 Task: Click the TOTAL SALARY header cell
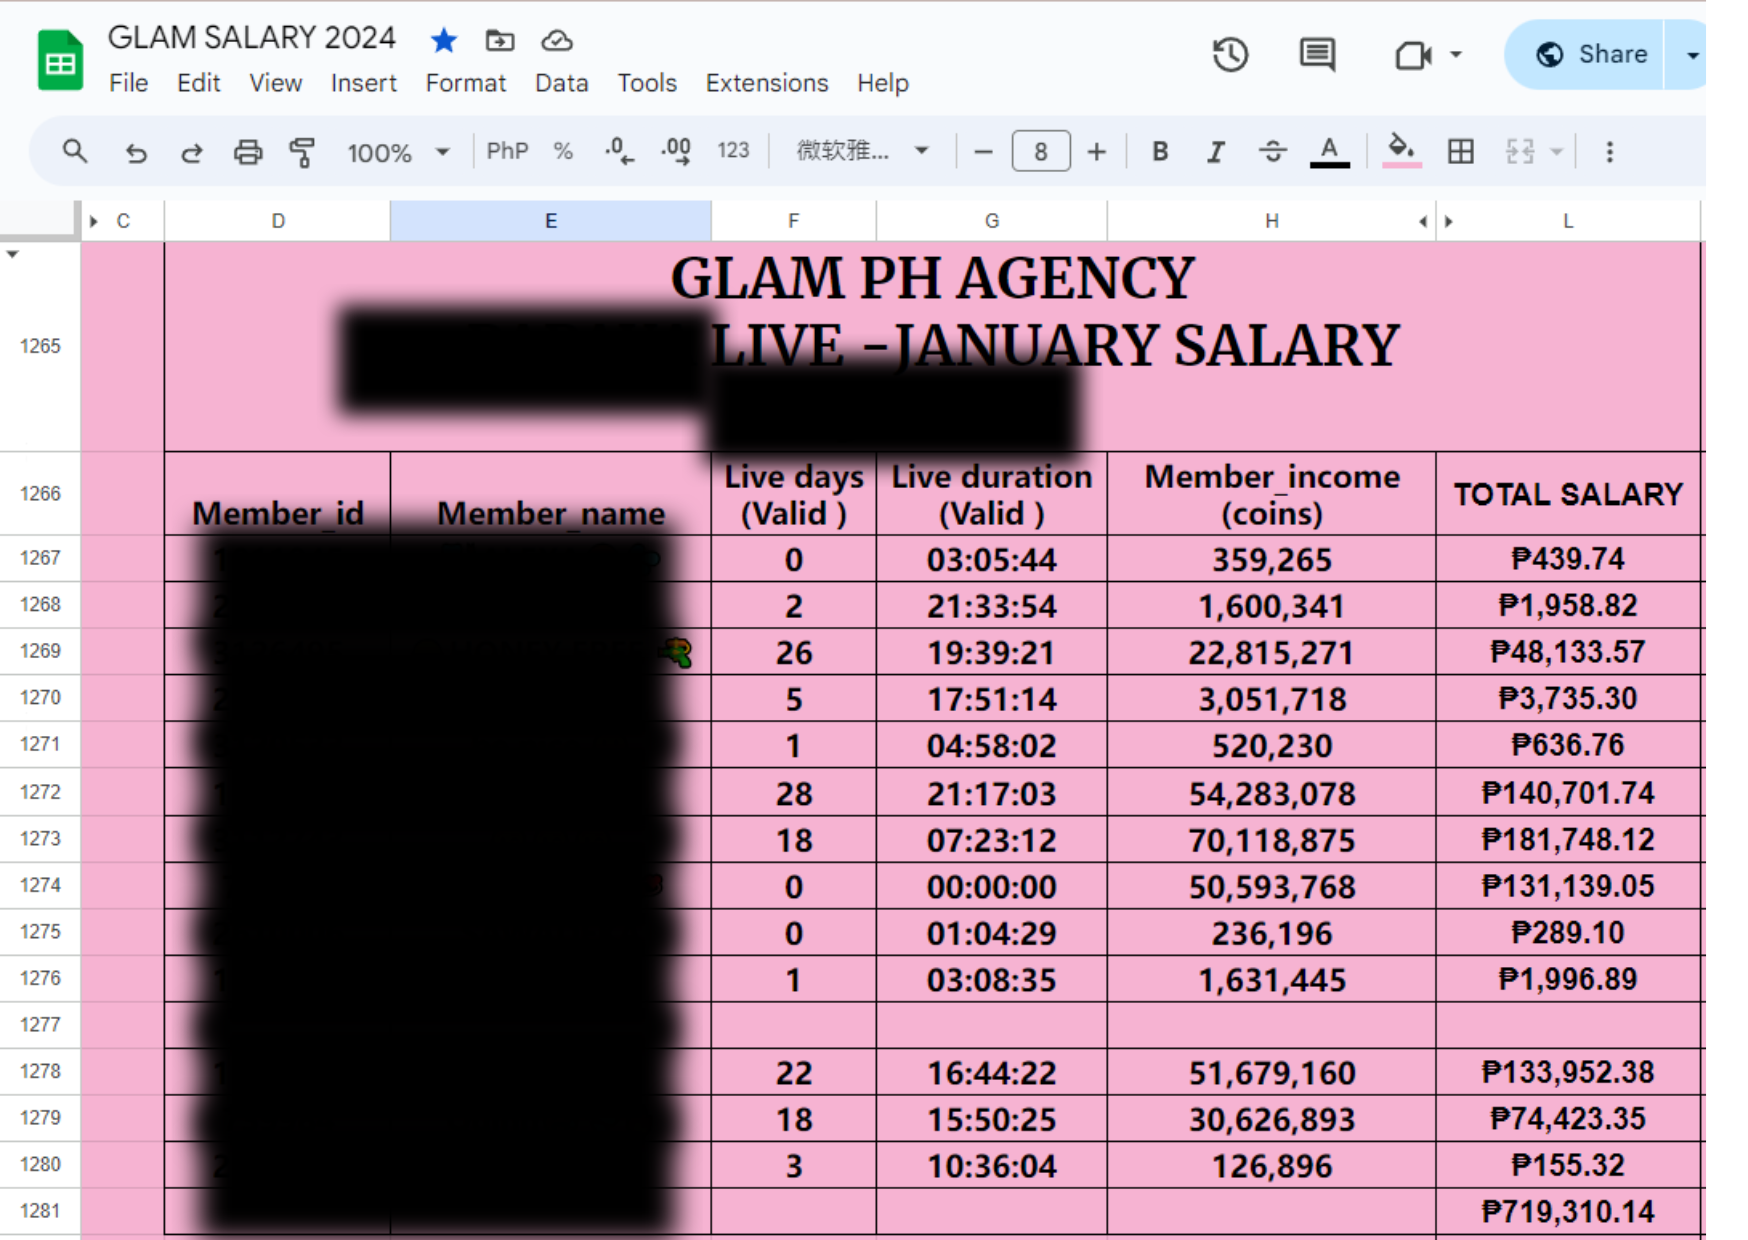point(1568,494)
